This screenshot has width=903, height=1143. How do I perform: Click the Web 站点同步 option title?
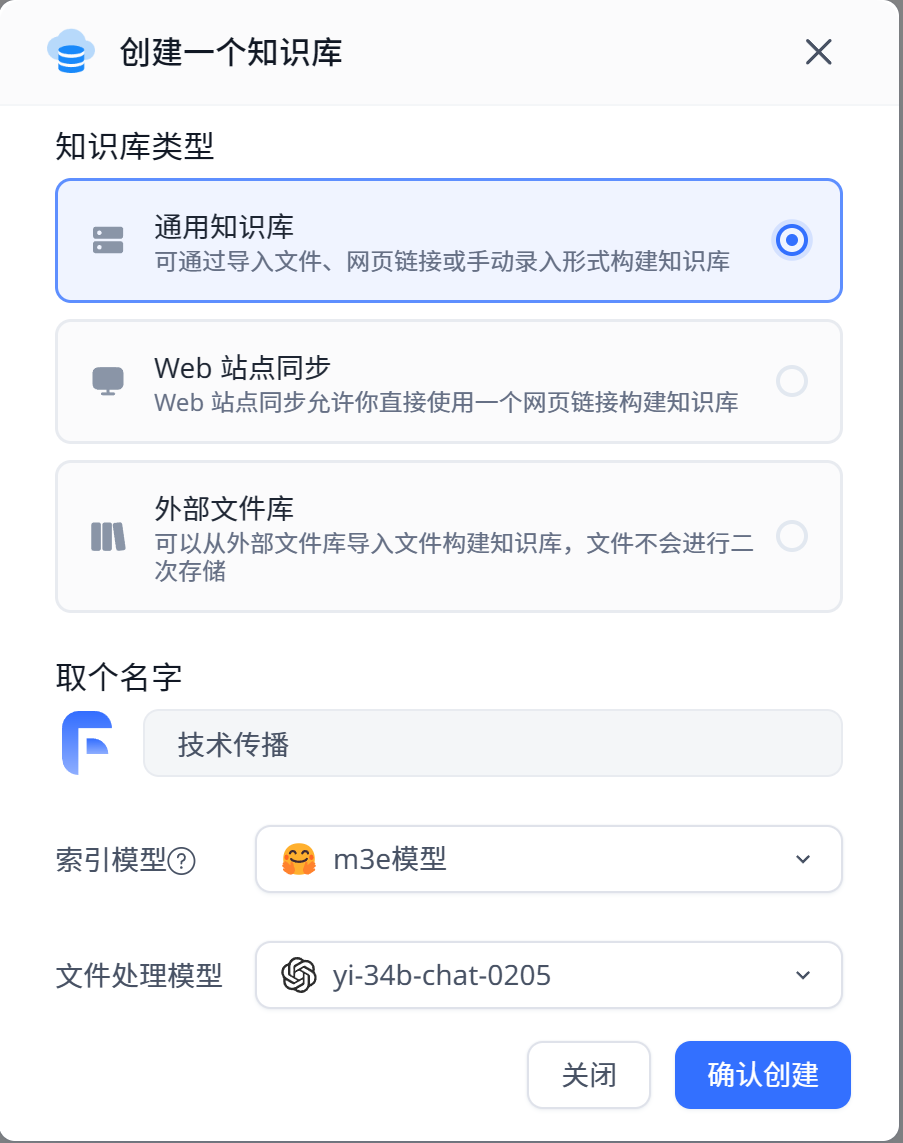tap(242, 367)
